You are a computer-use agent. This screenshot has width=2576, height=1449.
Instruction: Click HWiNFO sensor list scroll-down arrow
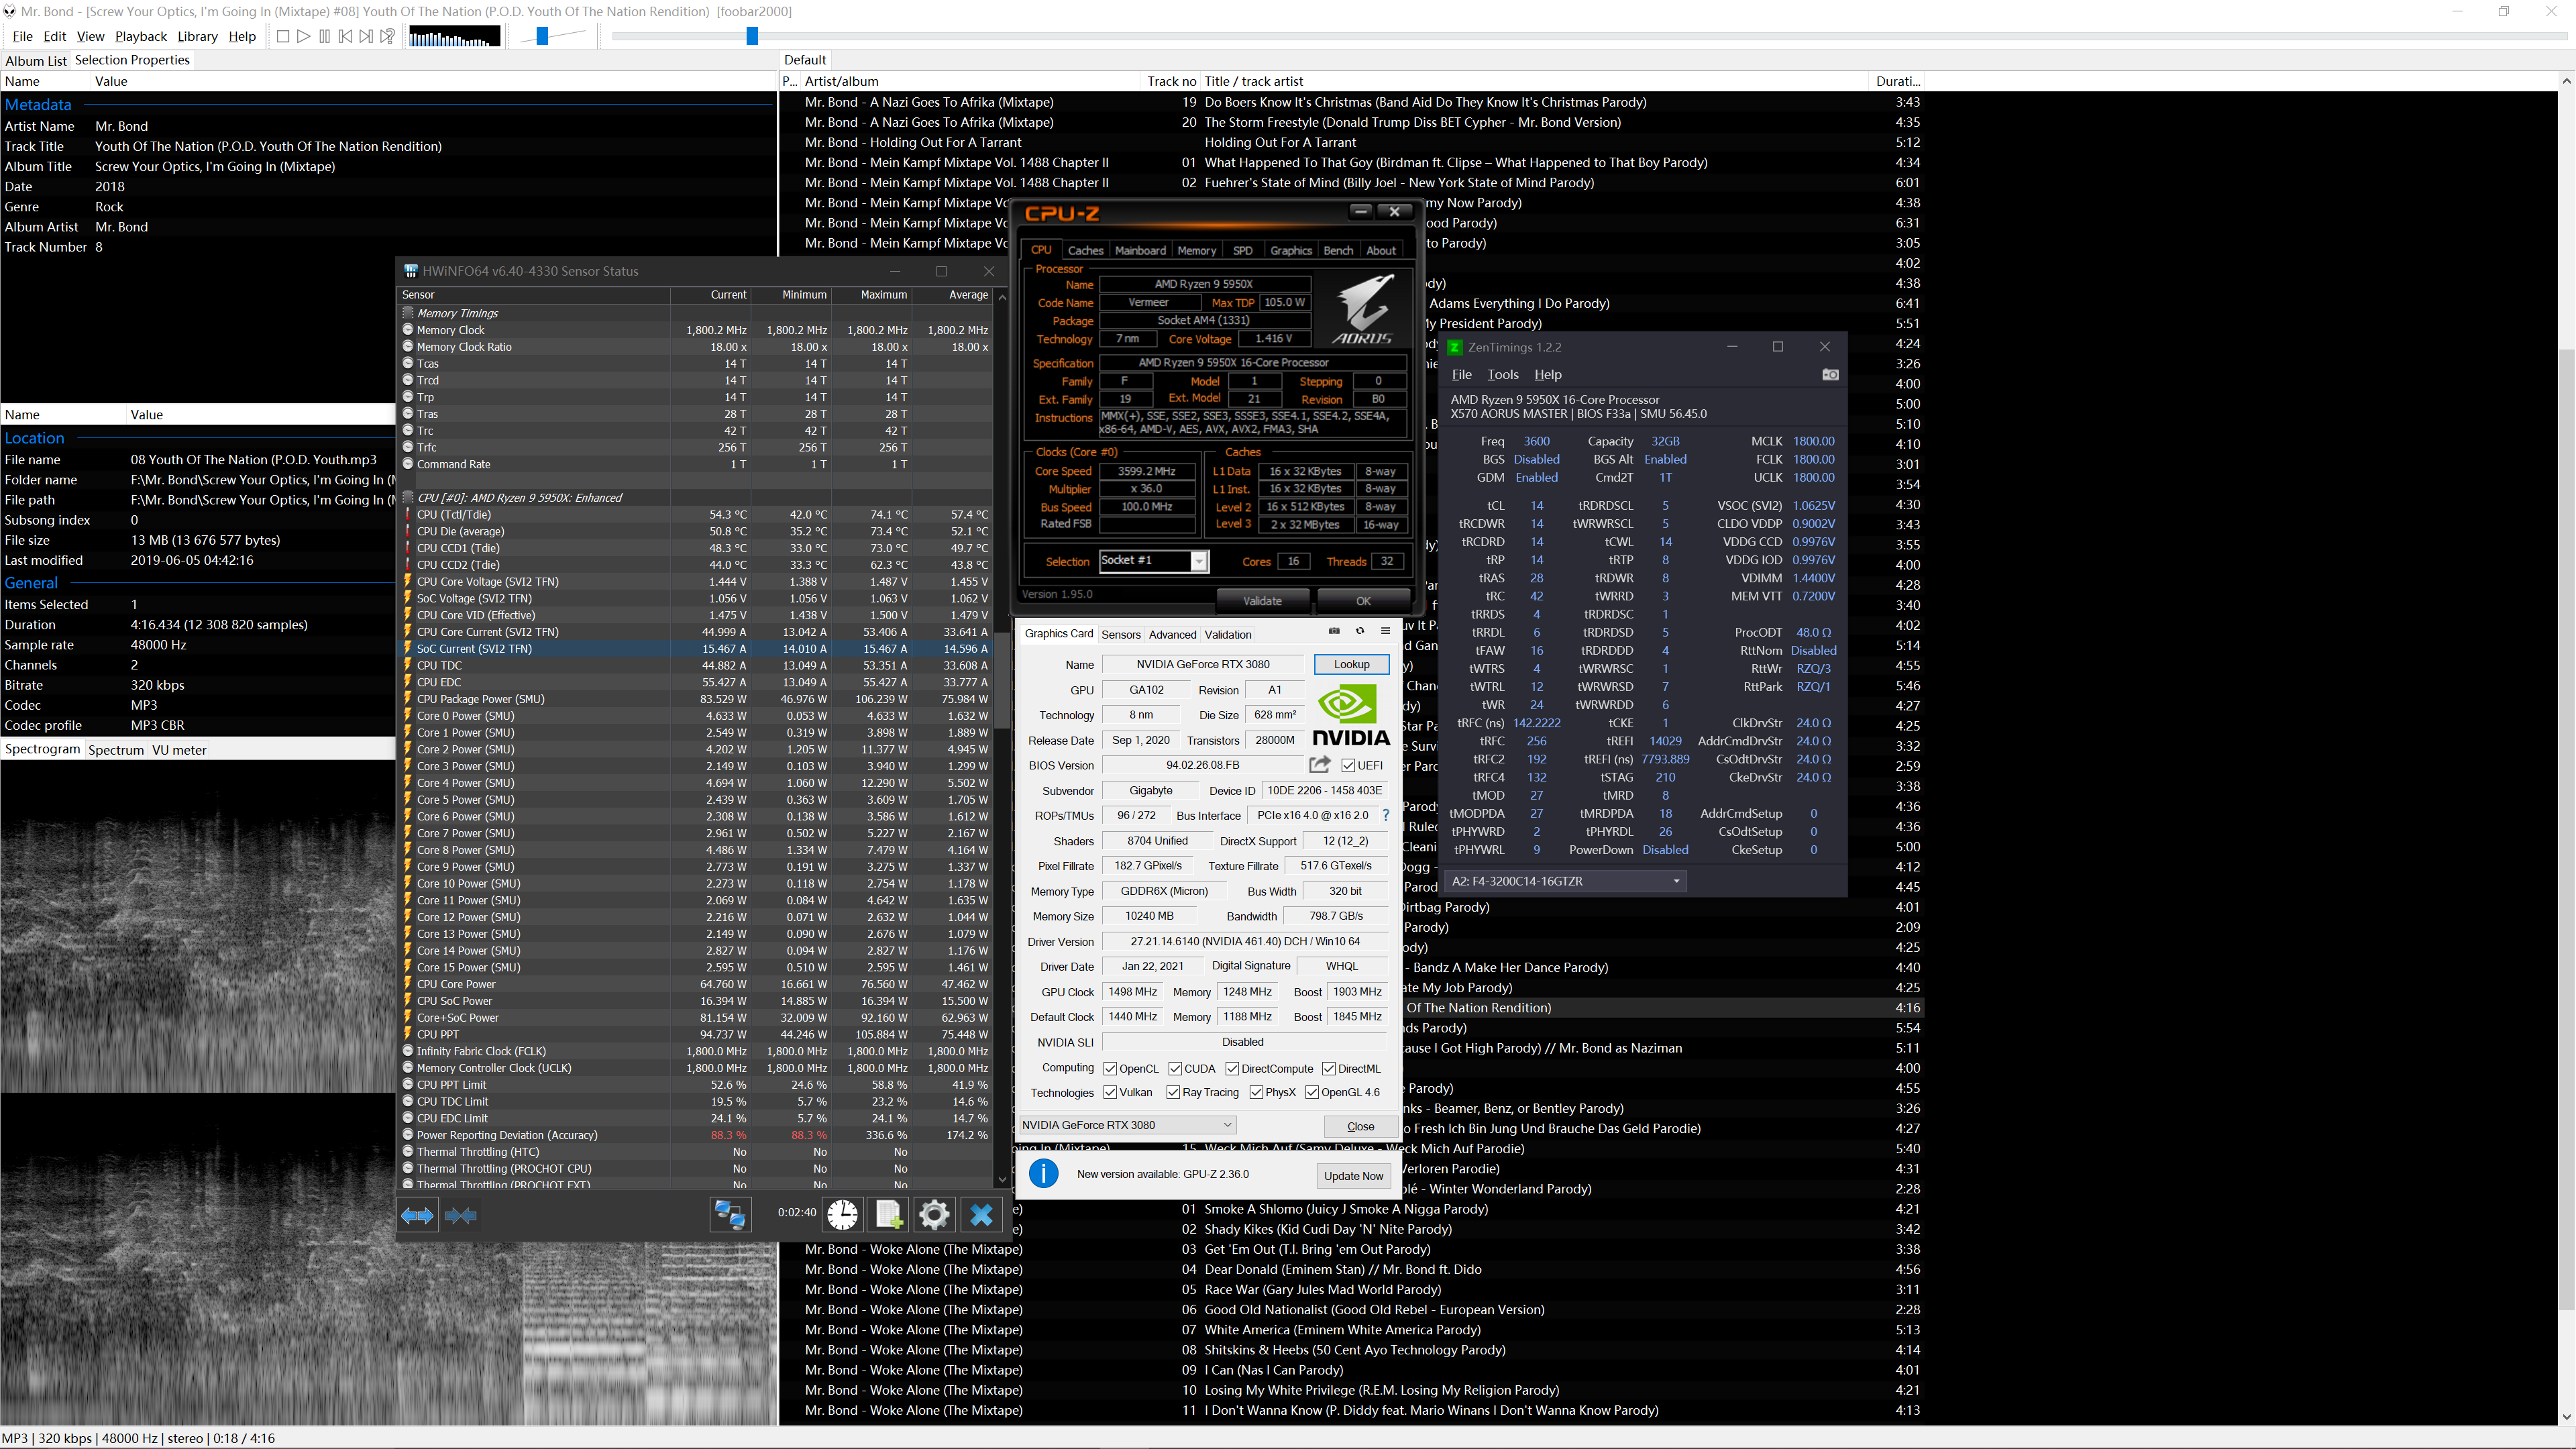point(1002,1180)
